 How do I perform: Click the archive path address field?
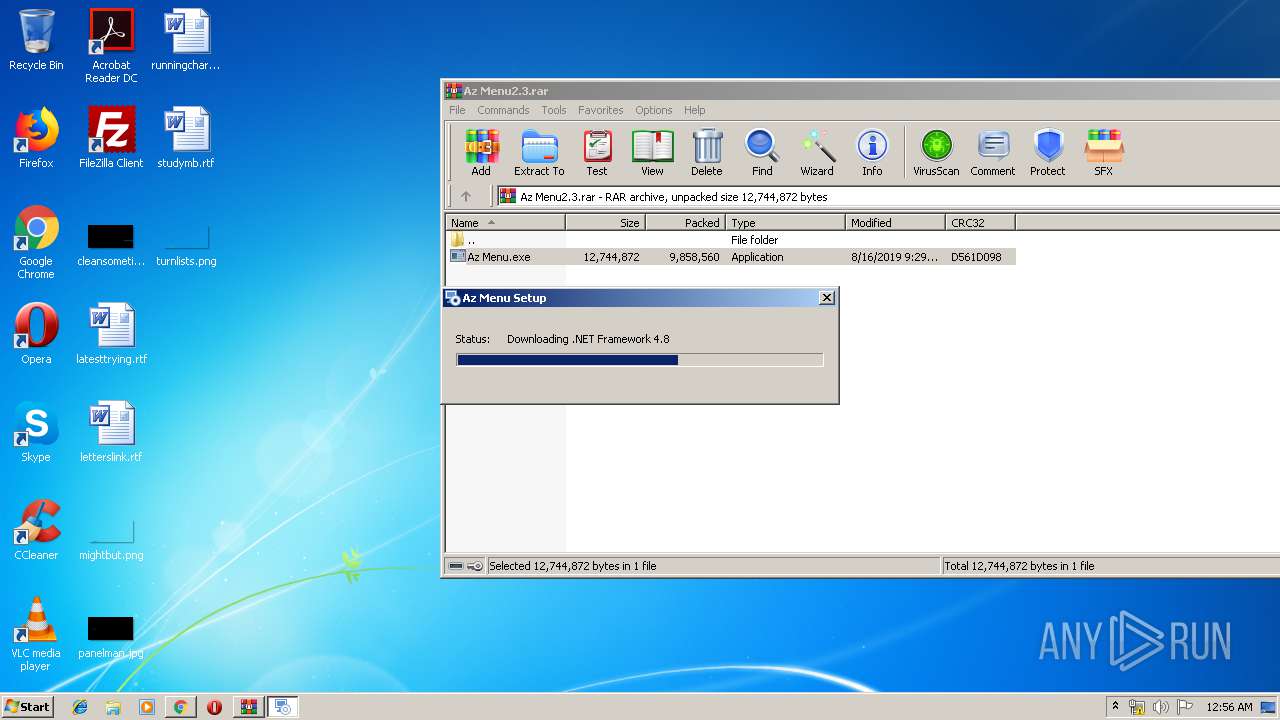click(x=888, y=197)
